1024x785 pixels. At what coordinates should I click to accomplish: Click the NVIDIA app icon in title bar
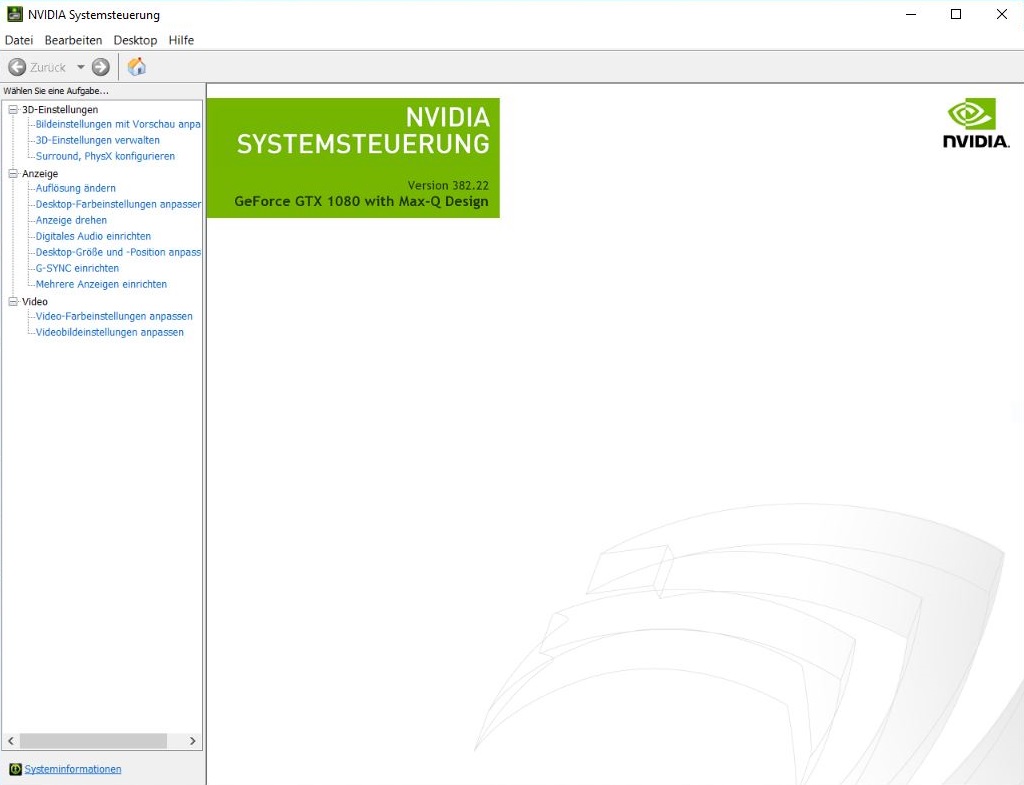(14, 14)
